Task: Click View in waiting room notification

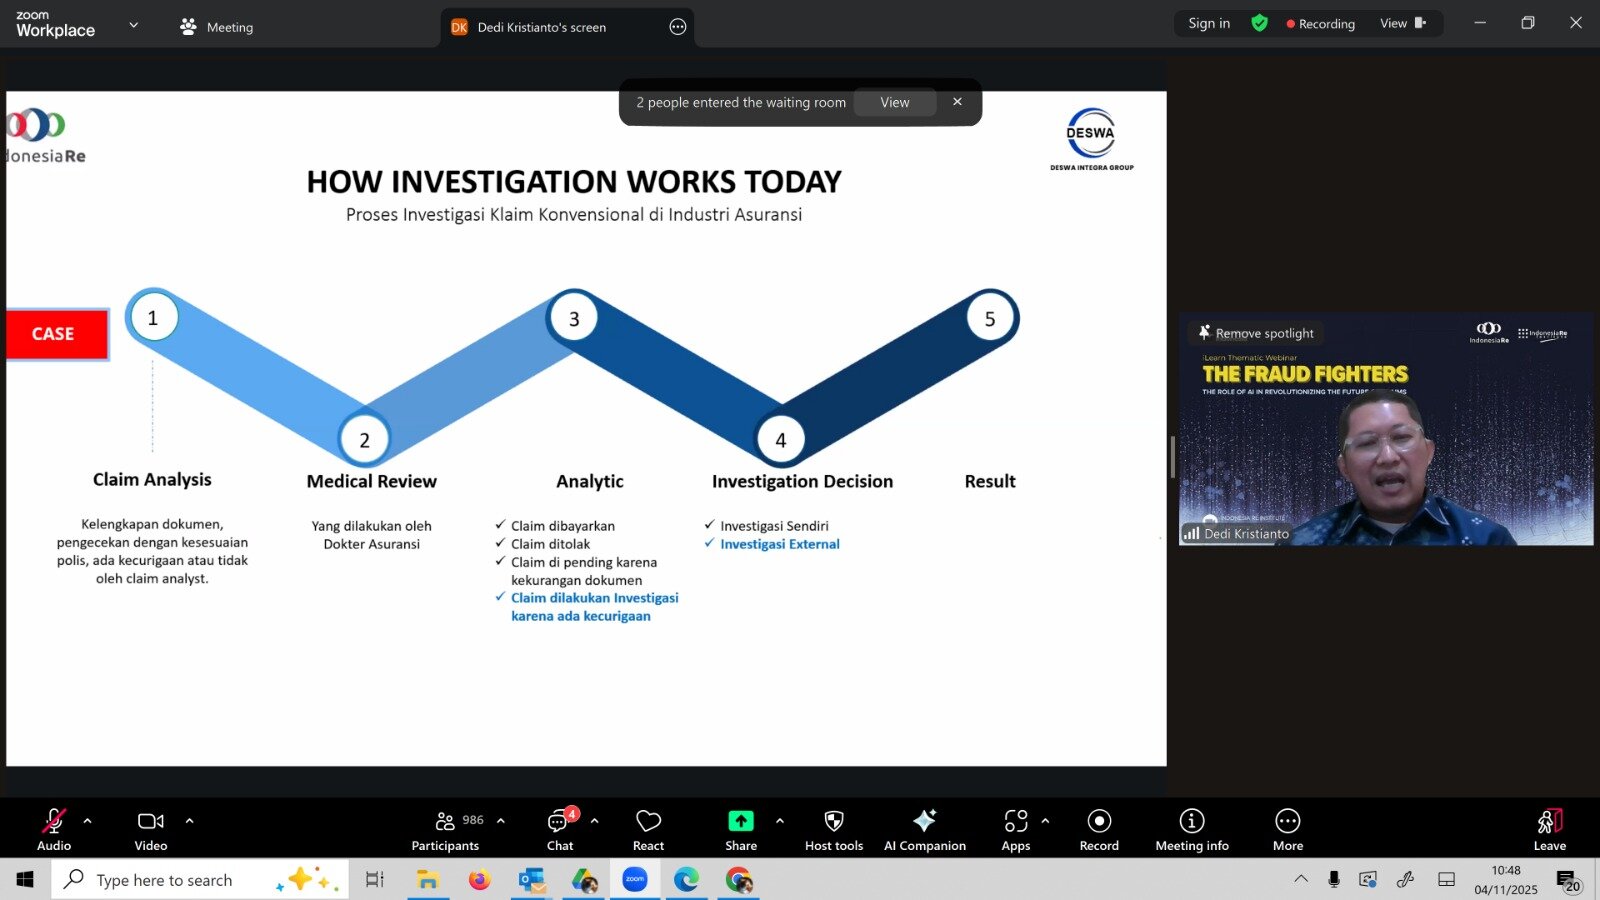Action: point(894,102)
